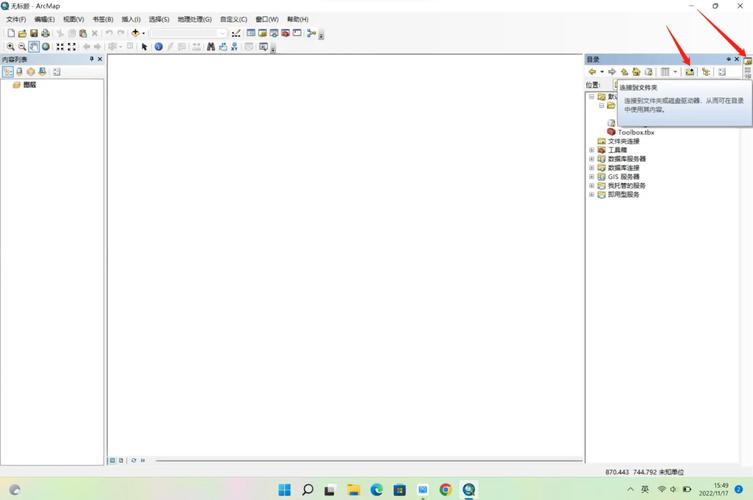Click the Fixed Zoom Out tool
The height and width of the screenshot is (500, 753).
pyautogui.click(x=72, y=47)
